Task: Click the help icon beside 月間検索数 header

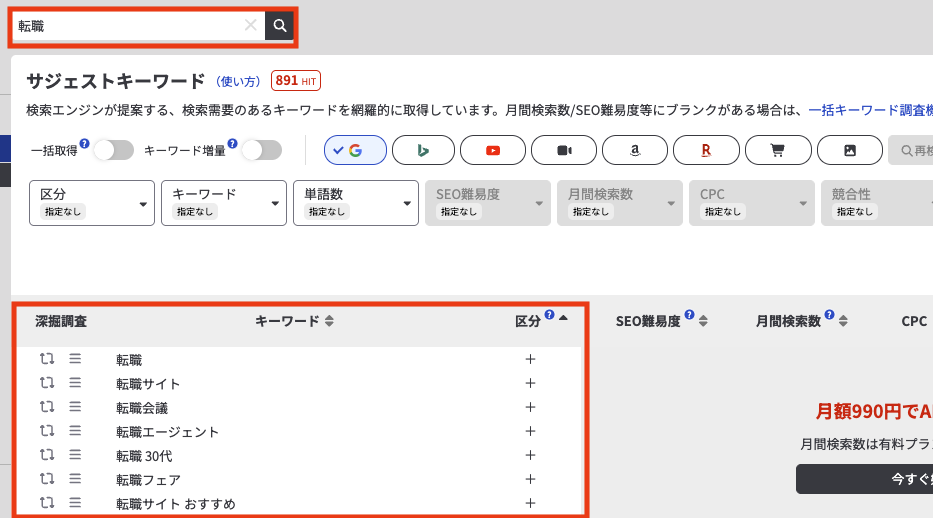Action: tap(829, 315)
